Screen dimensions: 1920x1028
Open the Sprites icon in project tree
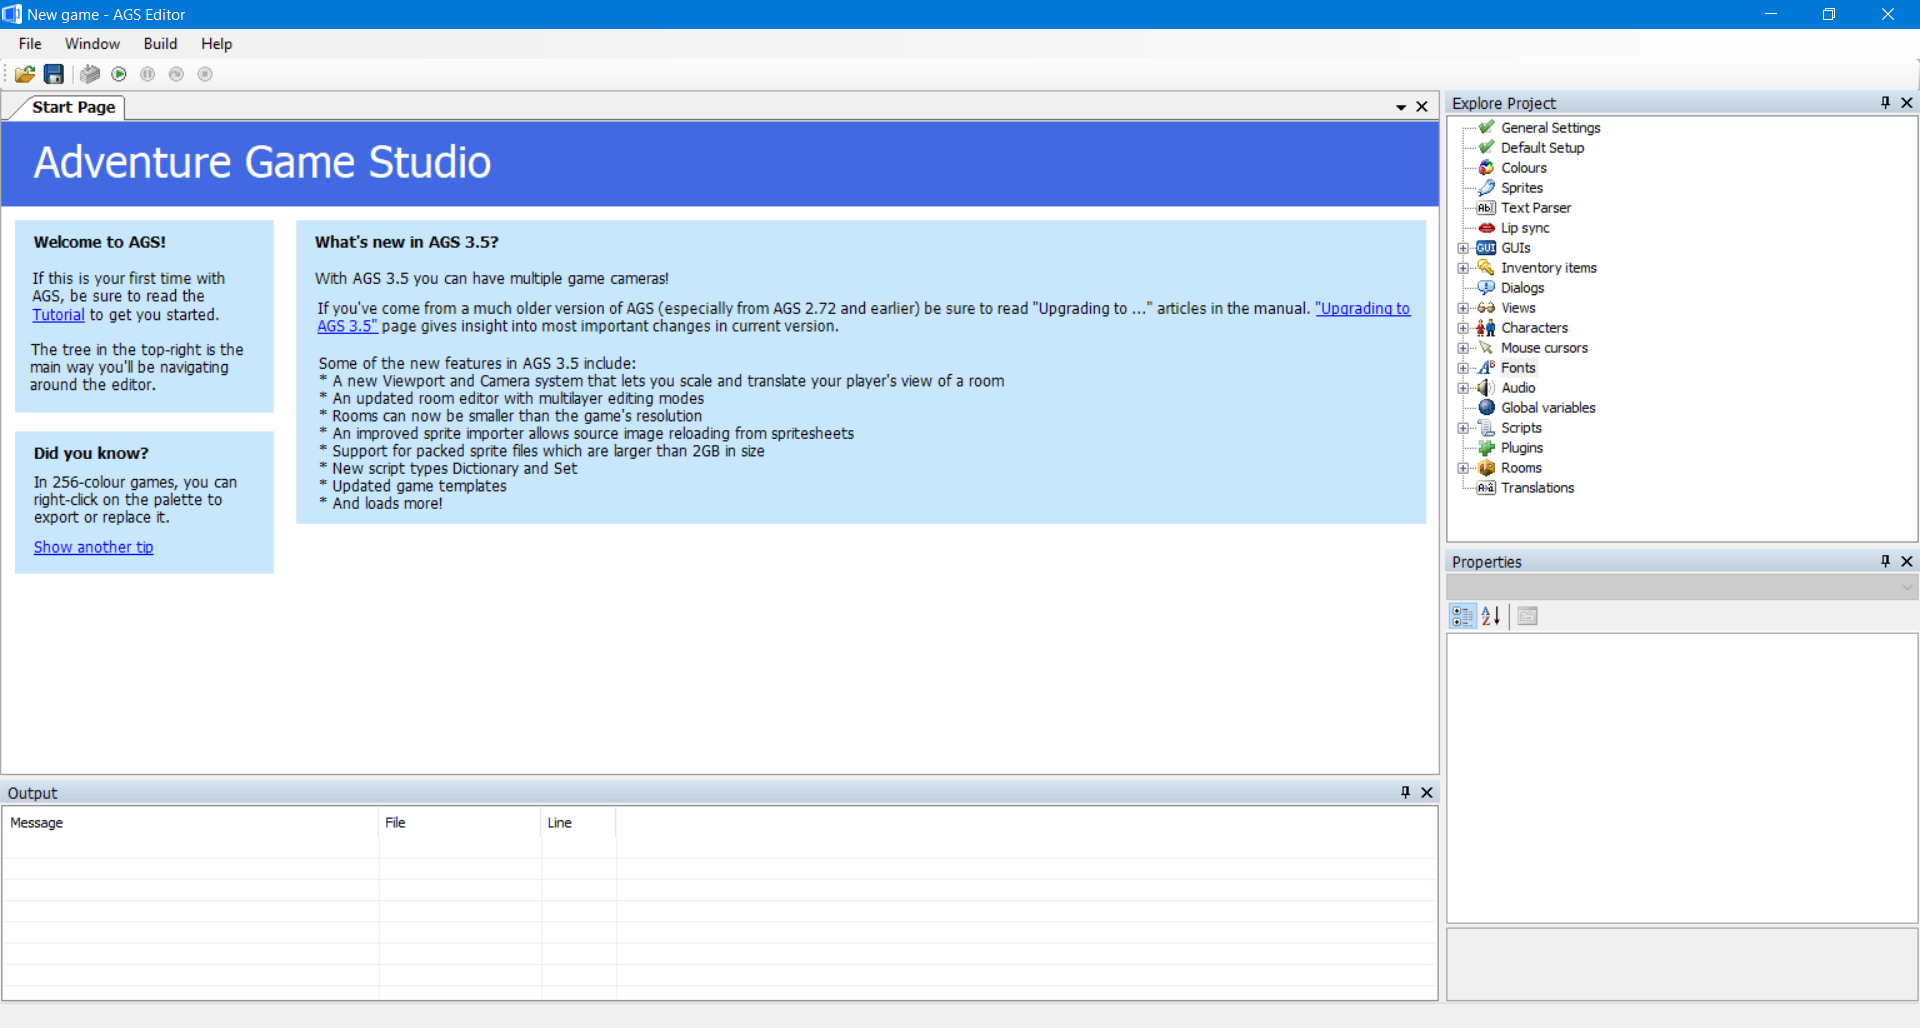[1487, 187]
